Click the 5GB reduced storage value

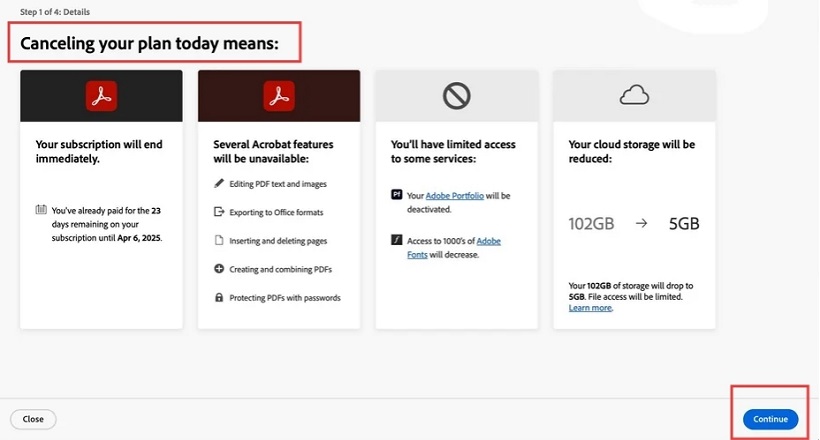click(x=684, y=224)
